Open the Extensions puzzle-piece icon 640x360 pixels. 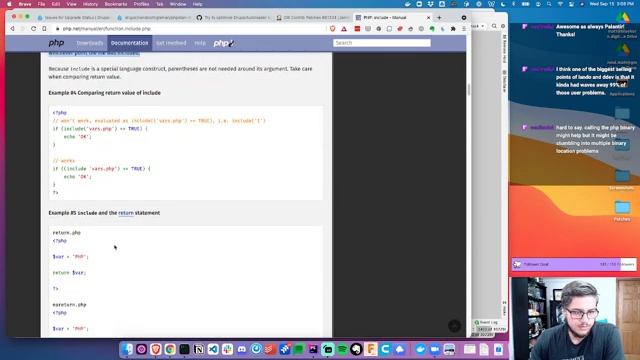[x=453, y=29]
